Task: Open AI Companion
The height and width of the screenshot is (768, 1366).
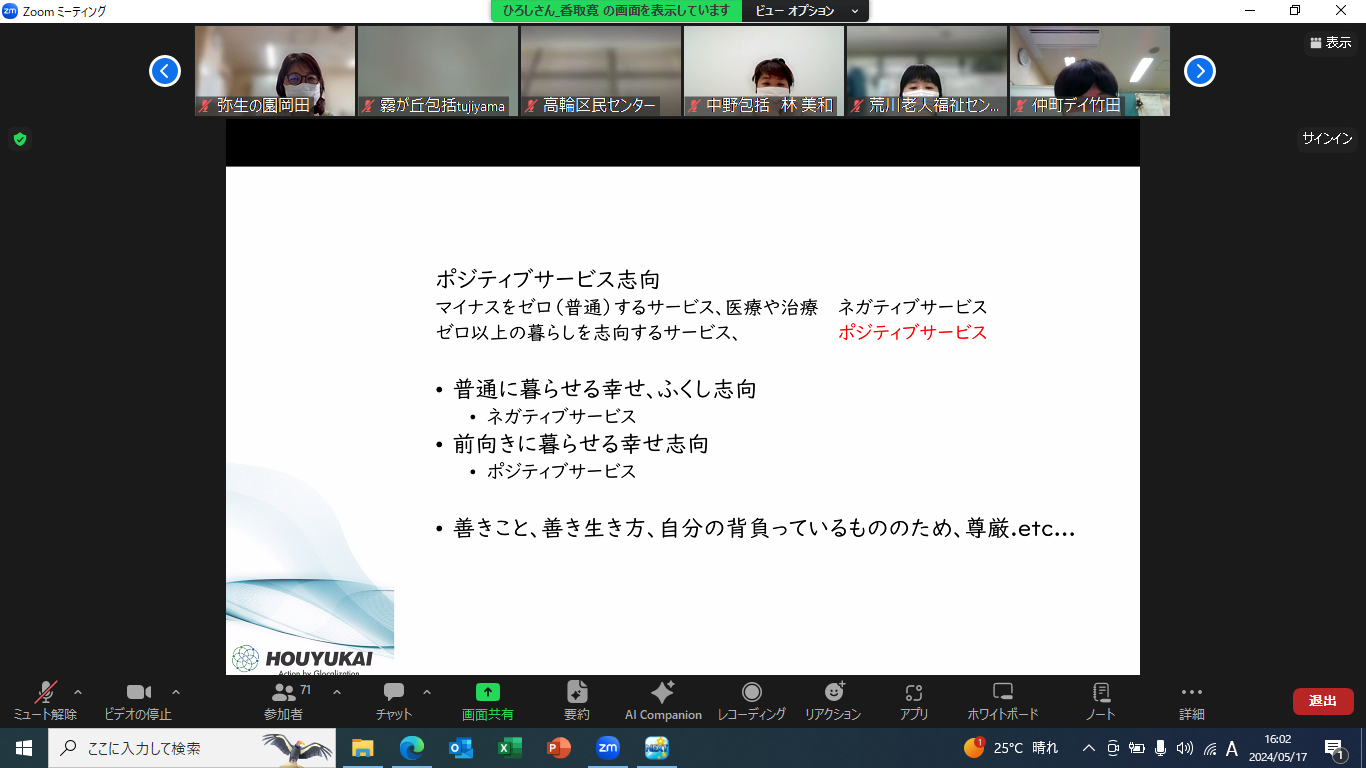Action: coord(663,700)
